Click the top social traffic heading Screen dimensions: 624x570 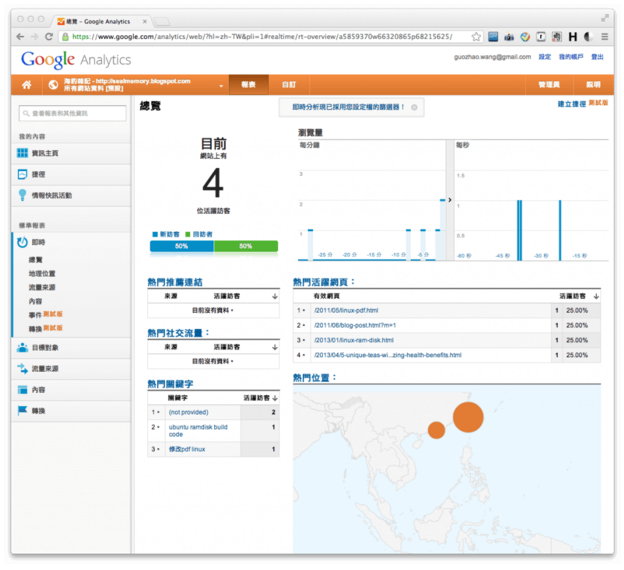[178, 333]
